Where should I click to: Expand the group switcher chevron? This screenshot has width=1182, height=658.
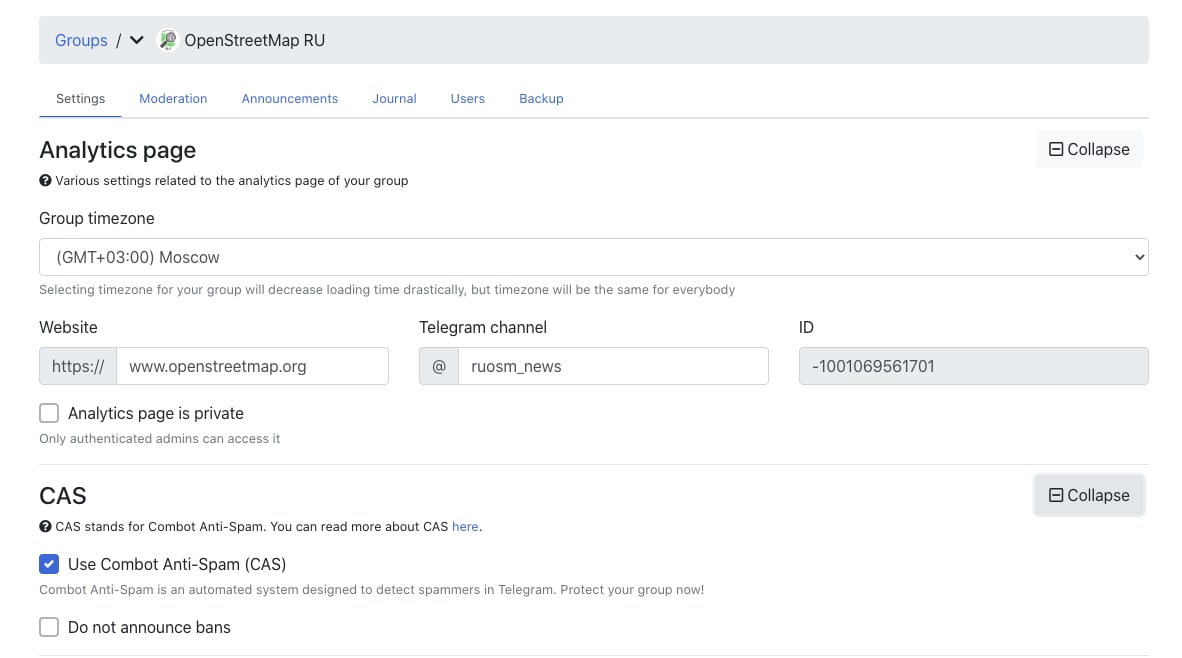click(x=136, y=40)
